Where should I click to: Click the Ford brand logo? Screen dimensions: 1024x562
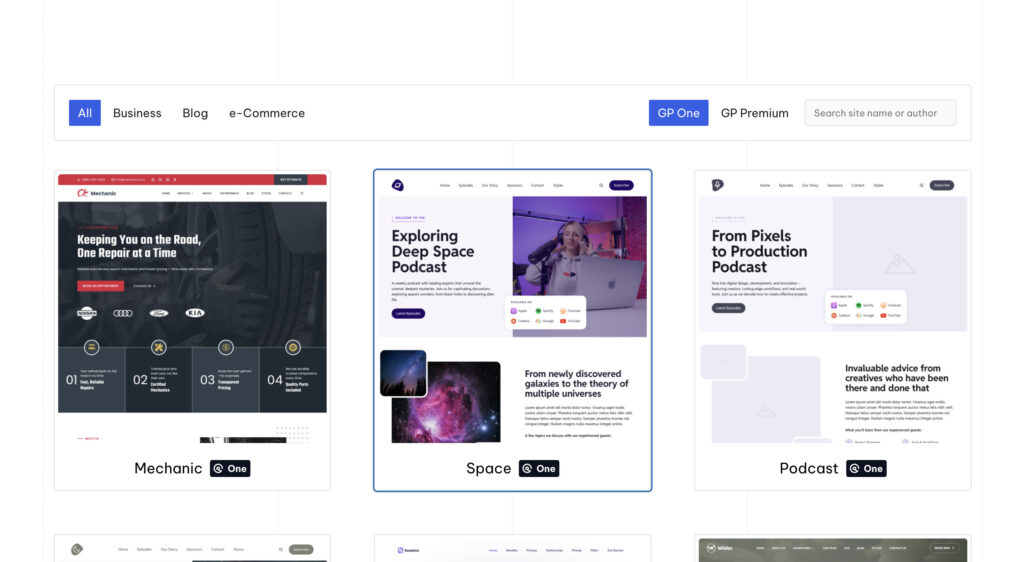click(159, 313)
